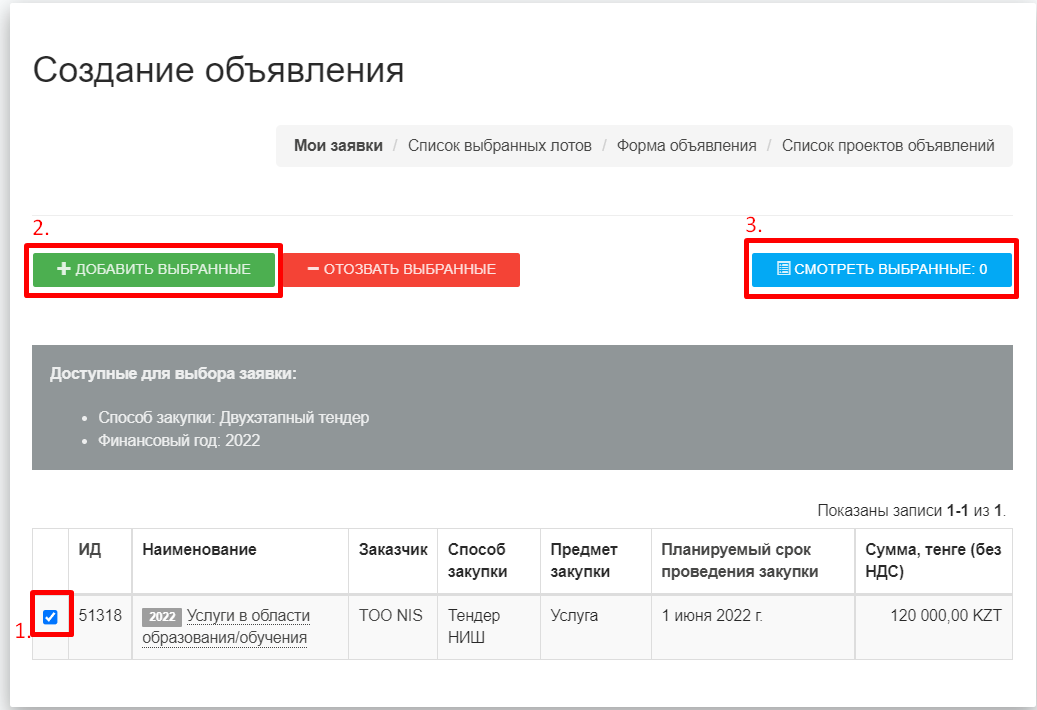Click the TOO NIS customer cell
Viewport: 1037px width, 710px height.
(392, 616)
